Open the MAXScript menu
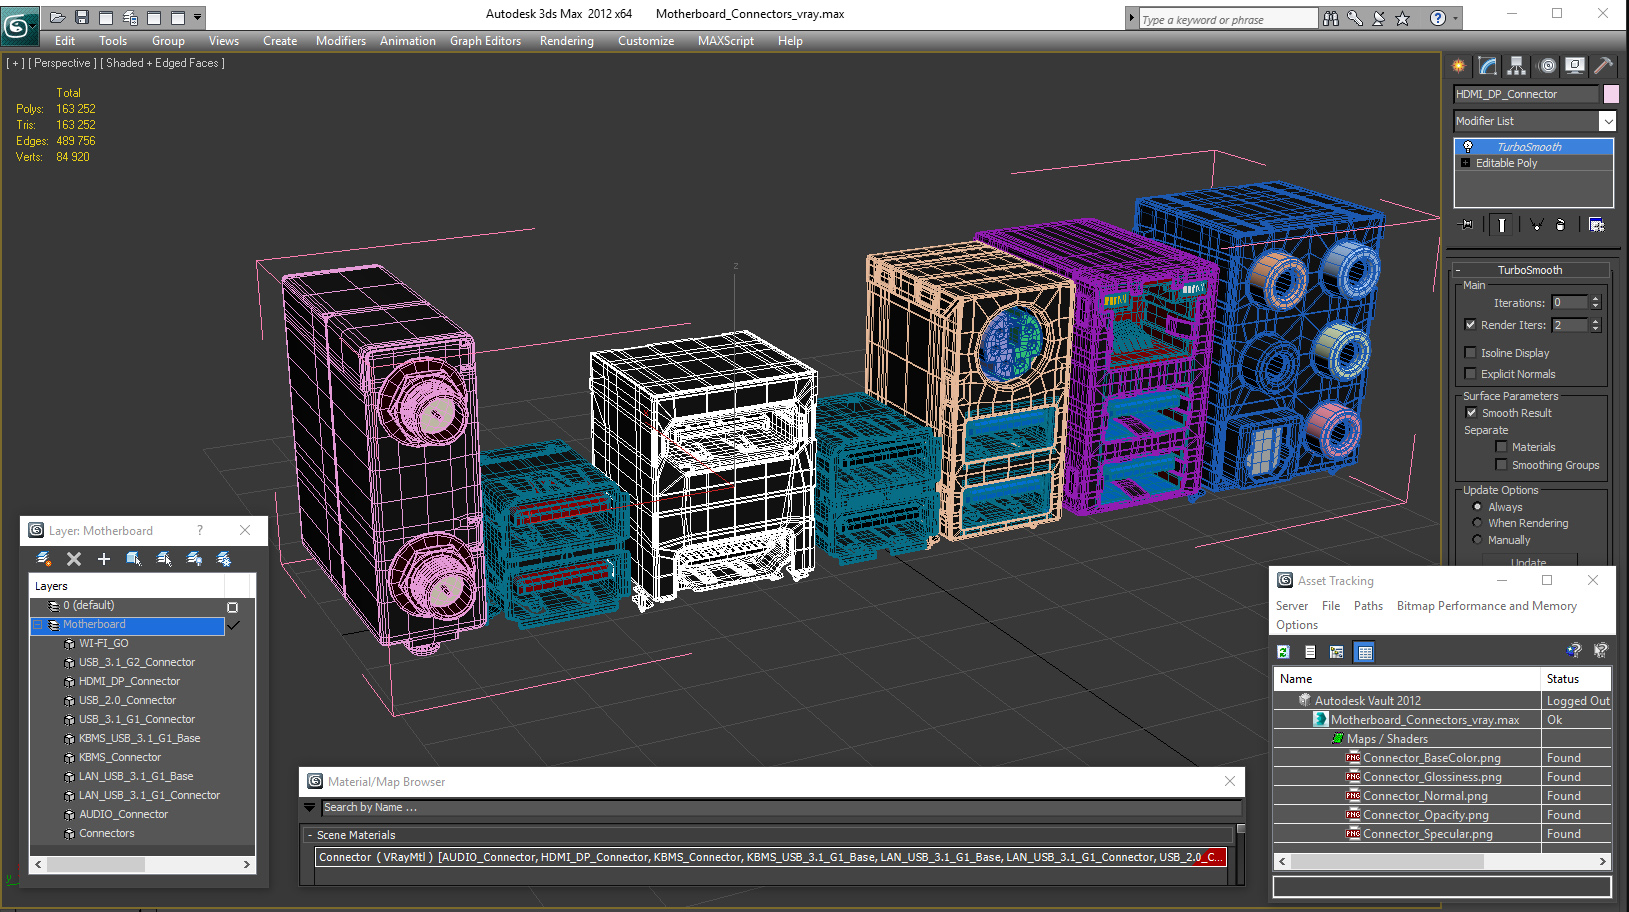 point(726,41)
